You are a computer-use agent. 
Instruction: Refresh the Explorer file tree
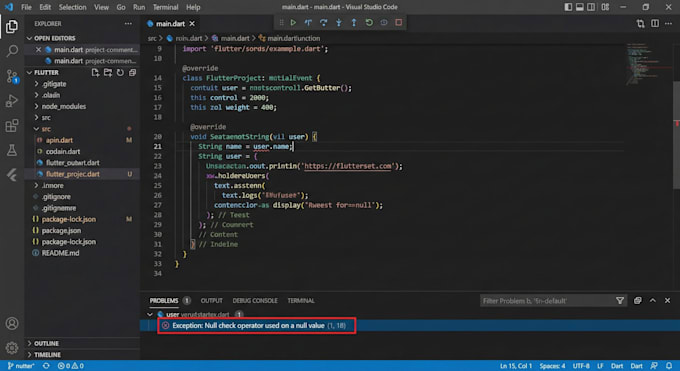tap(120, 72)
